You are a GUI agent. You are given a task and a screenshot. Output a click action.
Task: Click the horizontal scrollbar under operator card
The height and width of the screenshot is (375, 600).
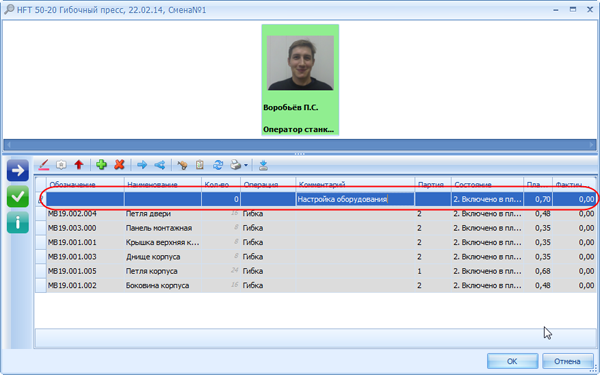[300, 145]
